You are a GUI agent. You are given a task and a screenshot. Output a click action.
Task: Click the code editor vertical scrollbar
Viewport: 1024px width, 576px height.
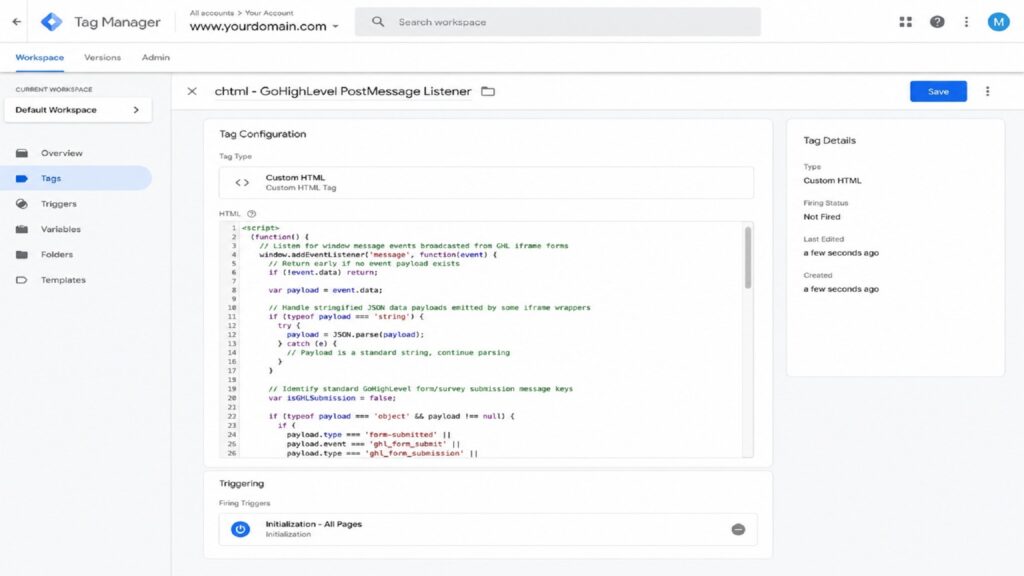(x=748, y=257)
